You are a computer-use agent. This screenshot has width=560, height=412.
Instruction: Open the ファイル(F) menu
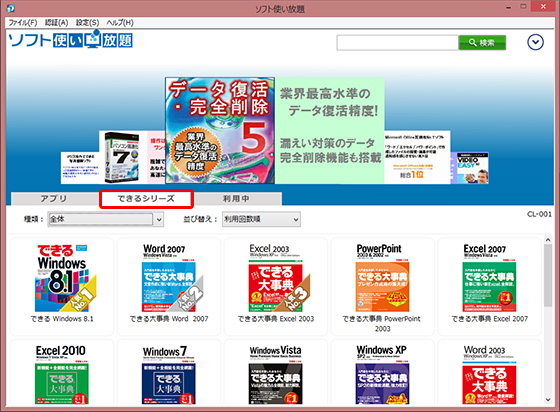23,22
